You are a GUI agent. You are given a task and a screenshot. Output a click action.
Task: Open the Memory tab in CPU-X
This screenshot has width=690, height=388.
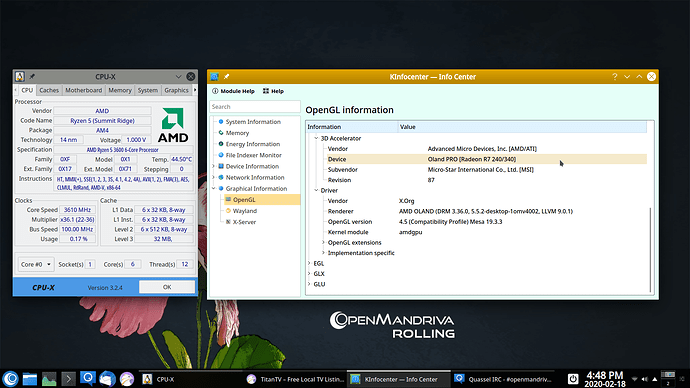[x=120, y=90]
